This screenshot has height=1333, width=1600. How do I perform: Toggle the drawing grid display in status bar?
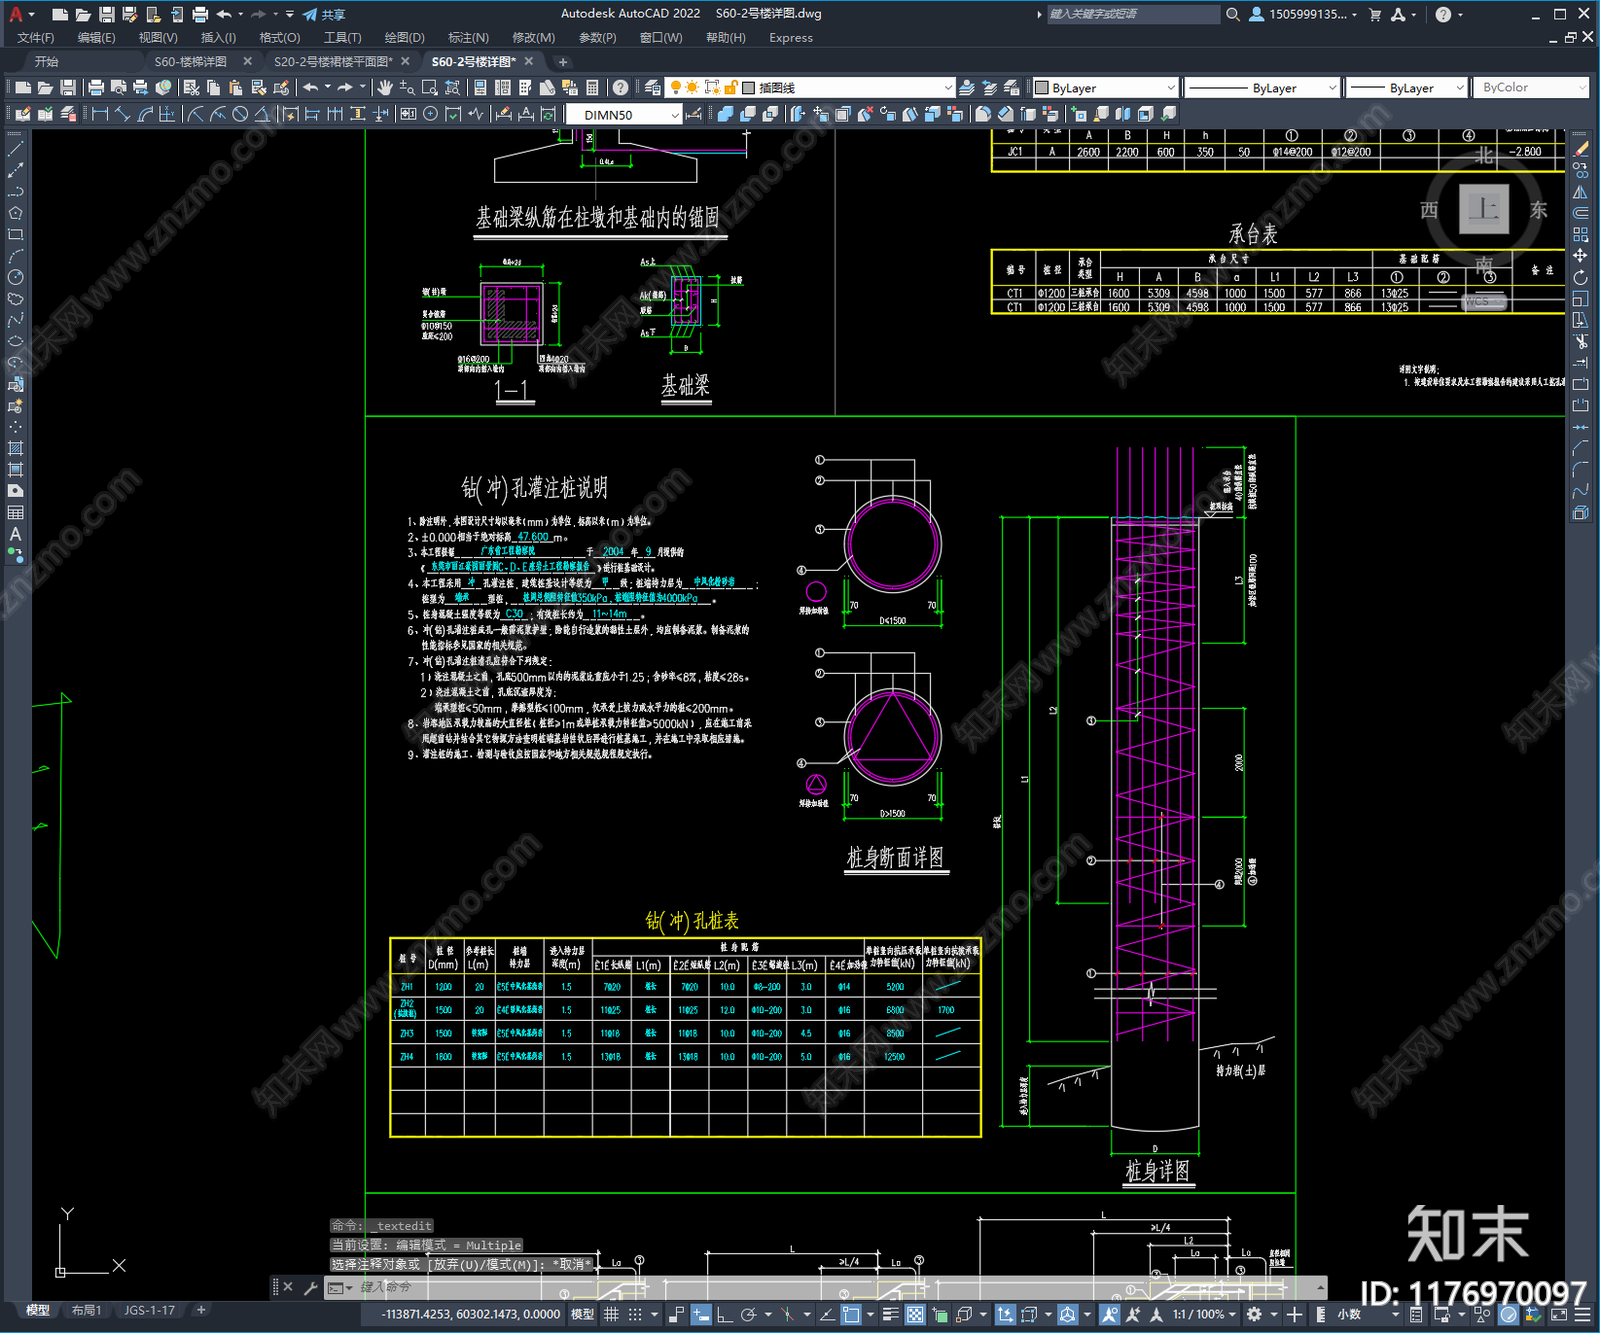click(611, 1314)
